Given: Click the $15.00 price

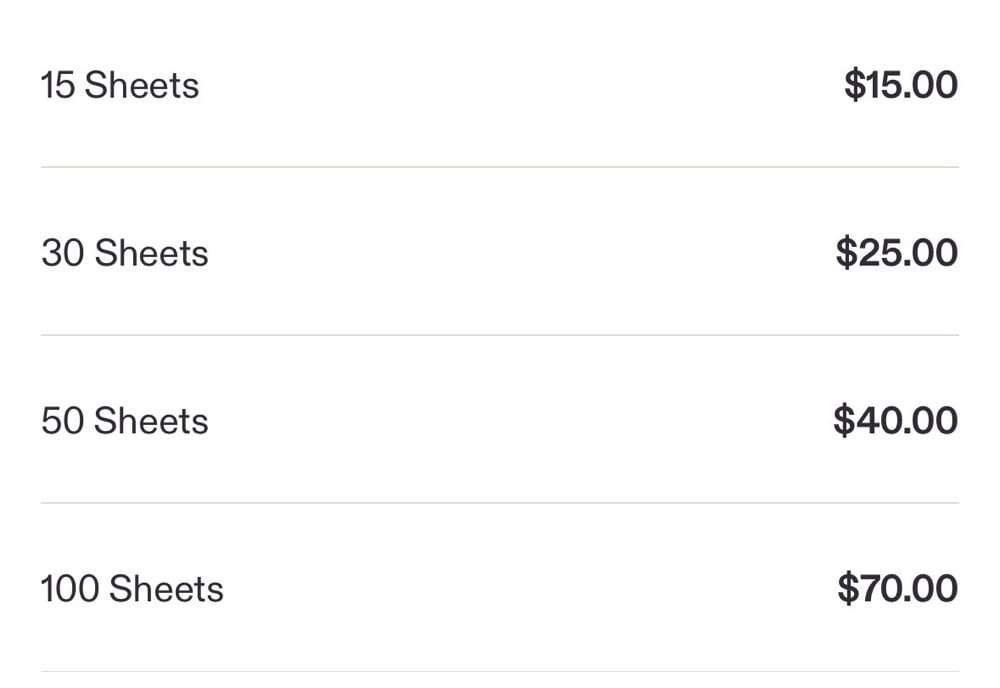Looking at the screenshot, I should click(x=901, y=86).
